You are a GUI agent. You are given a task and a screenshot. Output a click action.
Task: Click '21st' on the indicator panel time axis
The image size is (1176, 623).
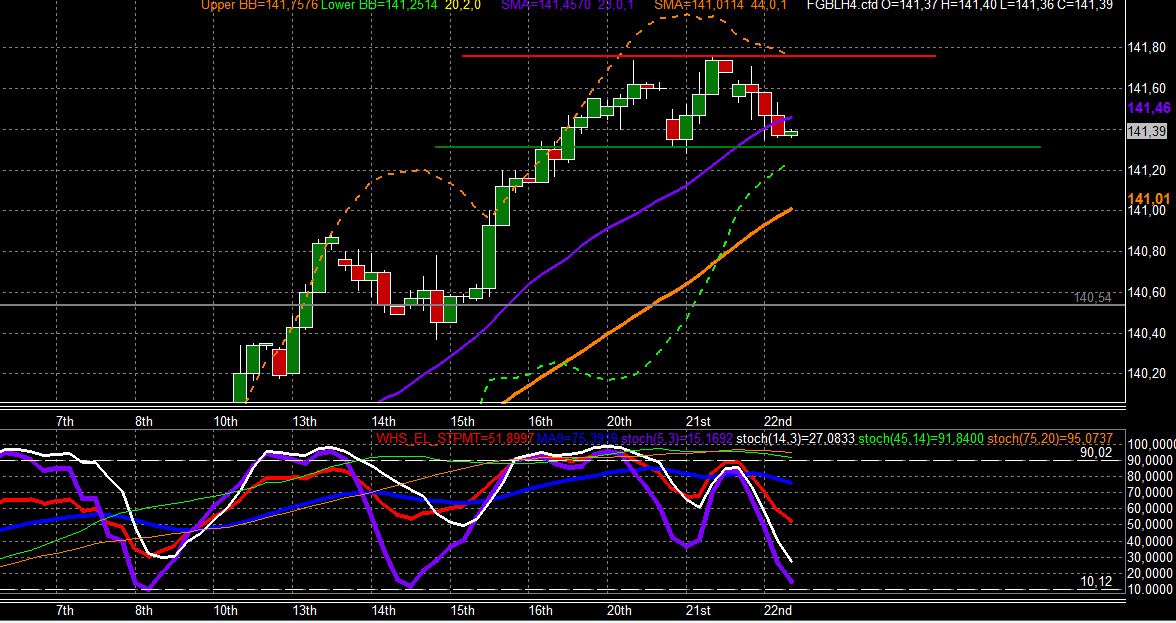coord(698,610)
